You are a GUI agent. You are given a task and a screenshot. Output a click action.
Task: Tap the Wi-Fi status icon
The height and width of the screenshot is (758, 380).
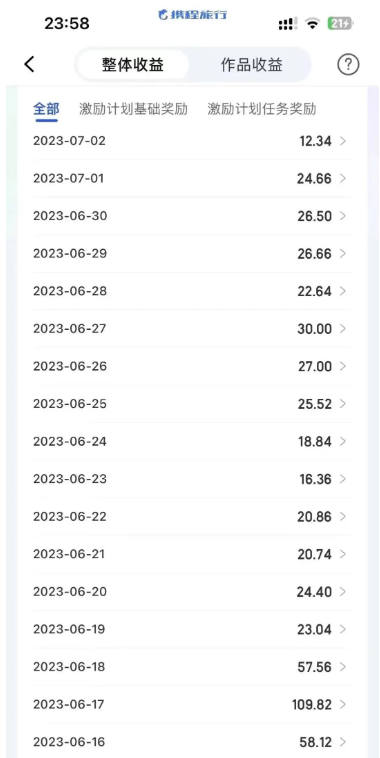point(313,24)
